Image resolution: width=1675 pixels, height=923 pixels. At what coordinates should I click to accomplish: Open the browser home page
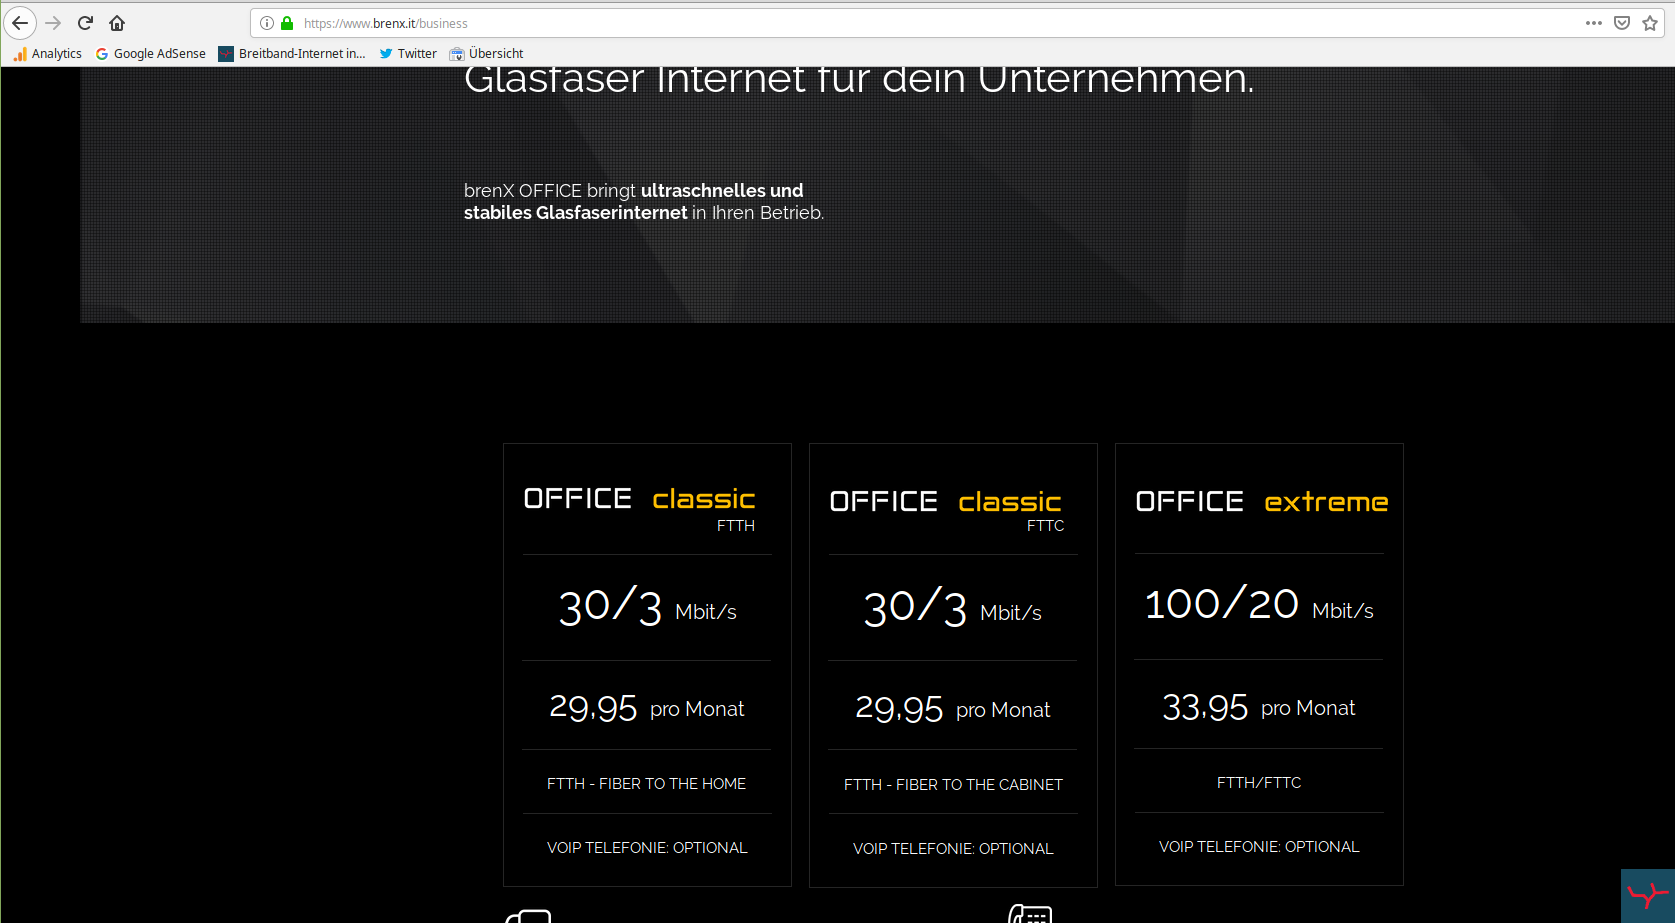(117, 23)
